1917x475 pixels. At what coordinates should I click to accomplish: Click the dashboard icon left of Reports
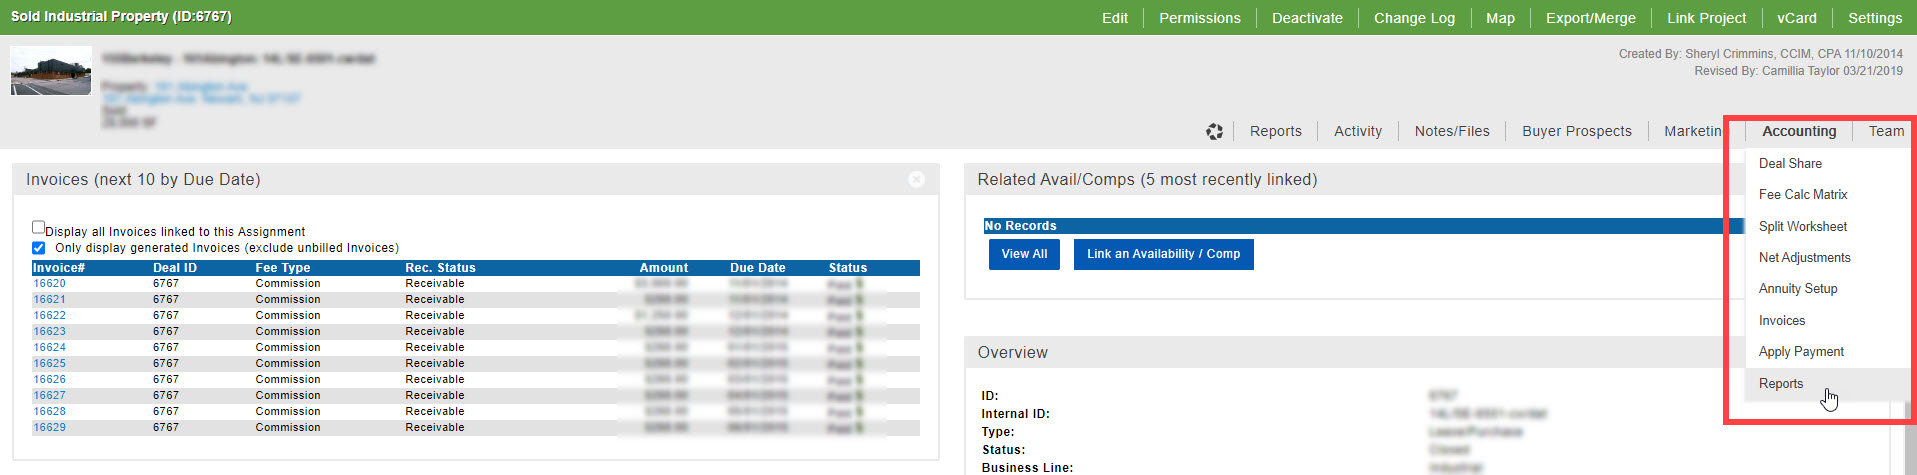(x=1214, y=131)
